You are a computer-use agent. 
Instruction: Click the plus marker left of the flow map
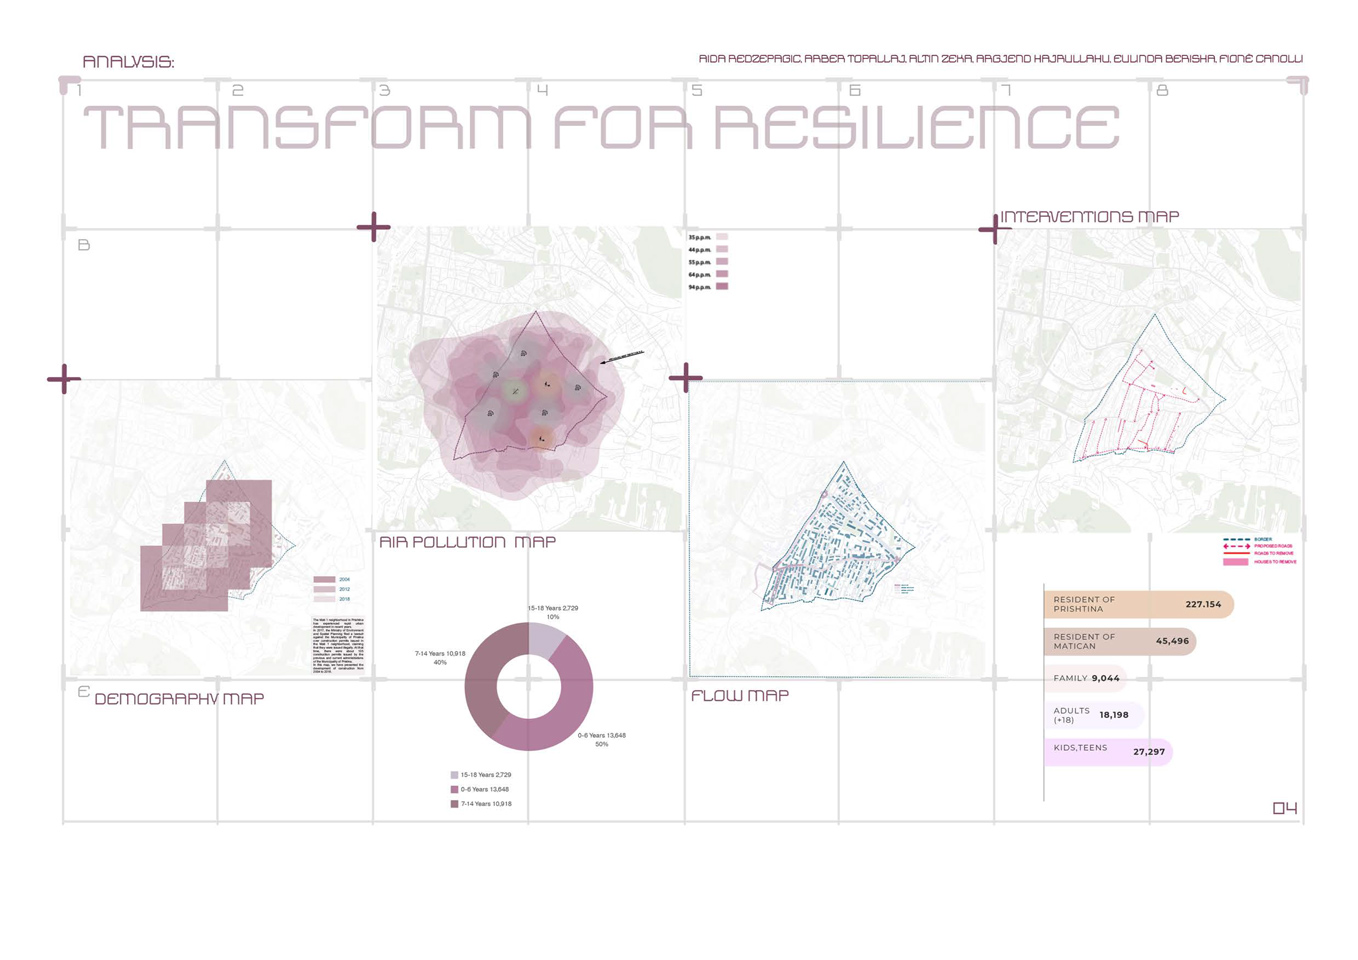(x=685, y=378)
